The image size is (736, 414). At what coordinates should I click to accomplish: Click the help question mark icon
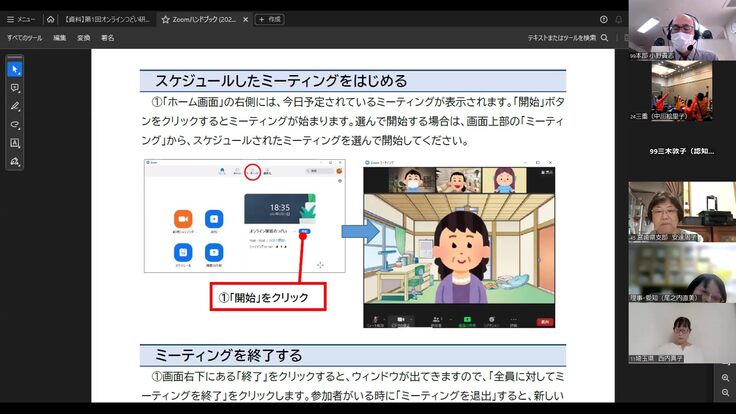coord(603,19)
